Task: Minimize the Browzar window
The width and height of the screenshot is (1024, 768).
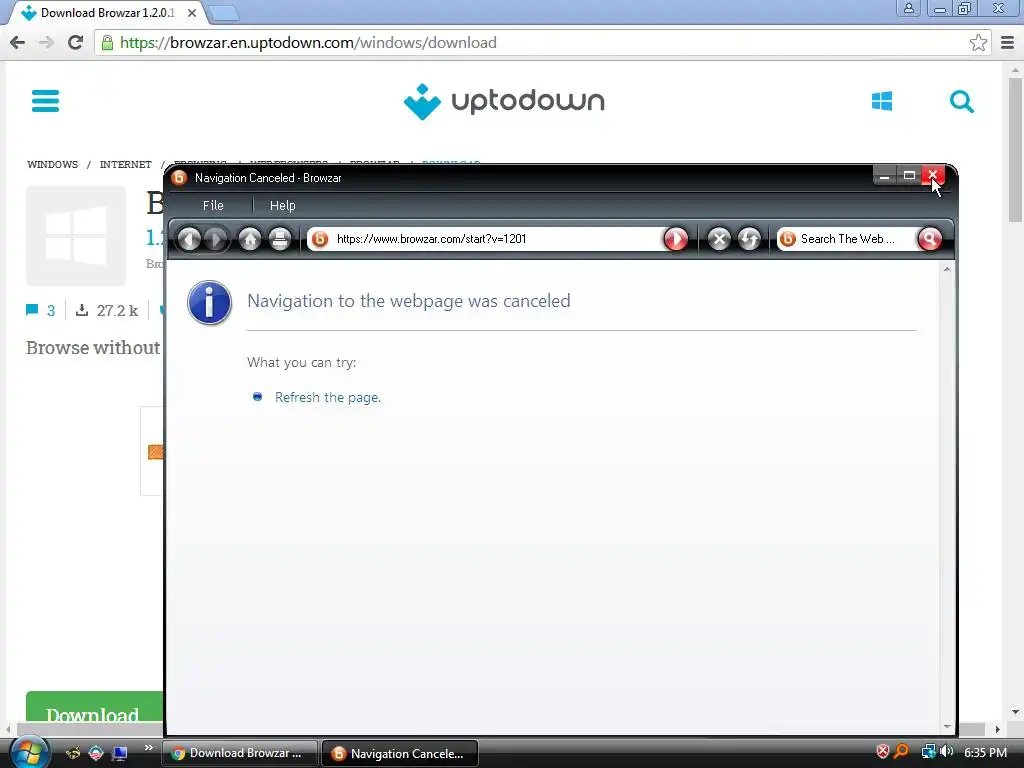Action: 884,175
